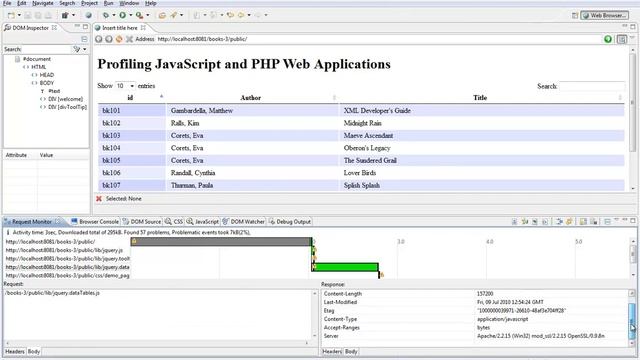640x360 pixels.
Task: Click the orange browser Refresh icon
Action: point(119,39)
